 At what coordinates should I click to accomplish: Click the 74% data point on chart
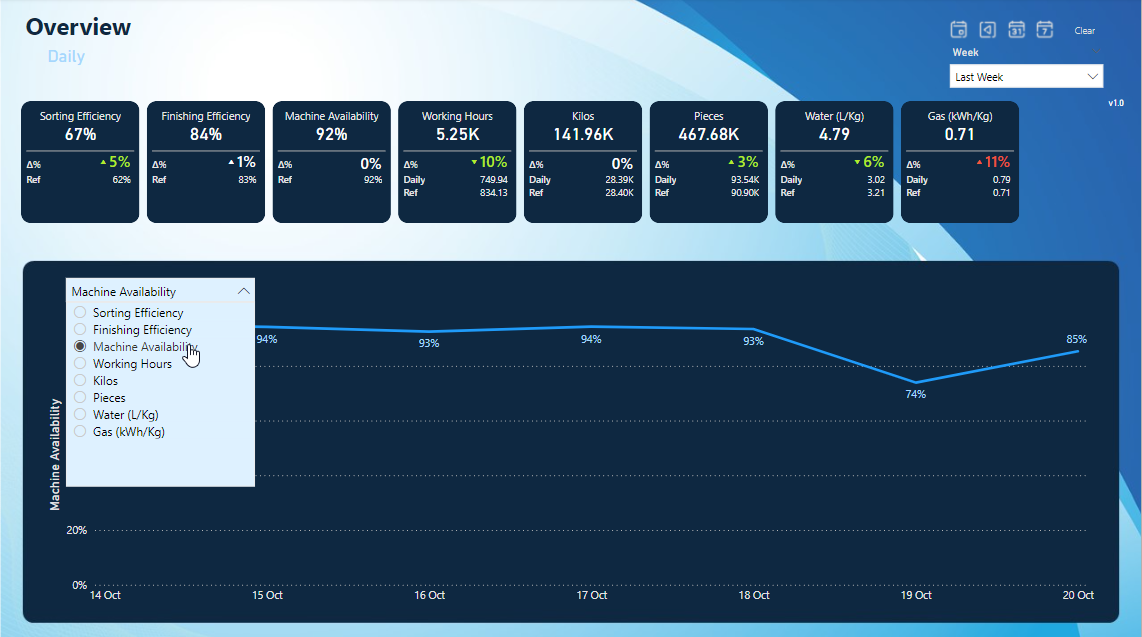[916, 382]
